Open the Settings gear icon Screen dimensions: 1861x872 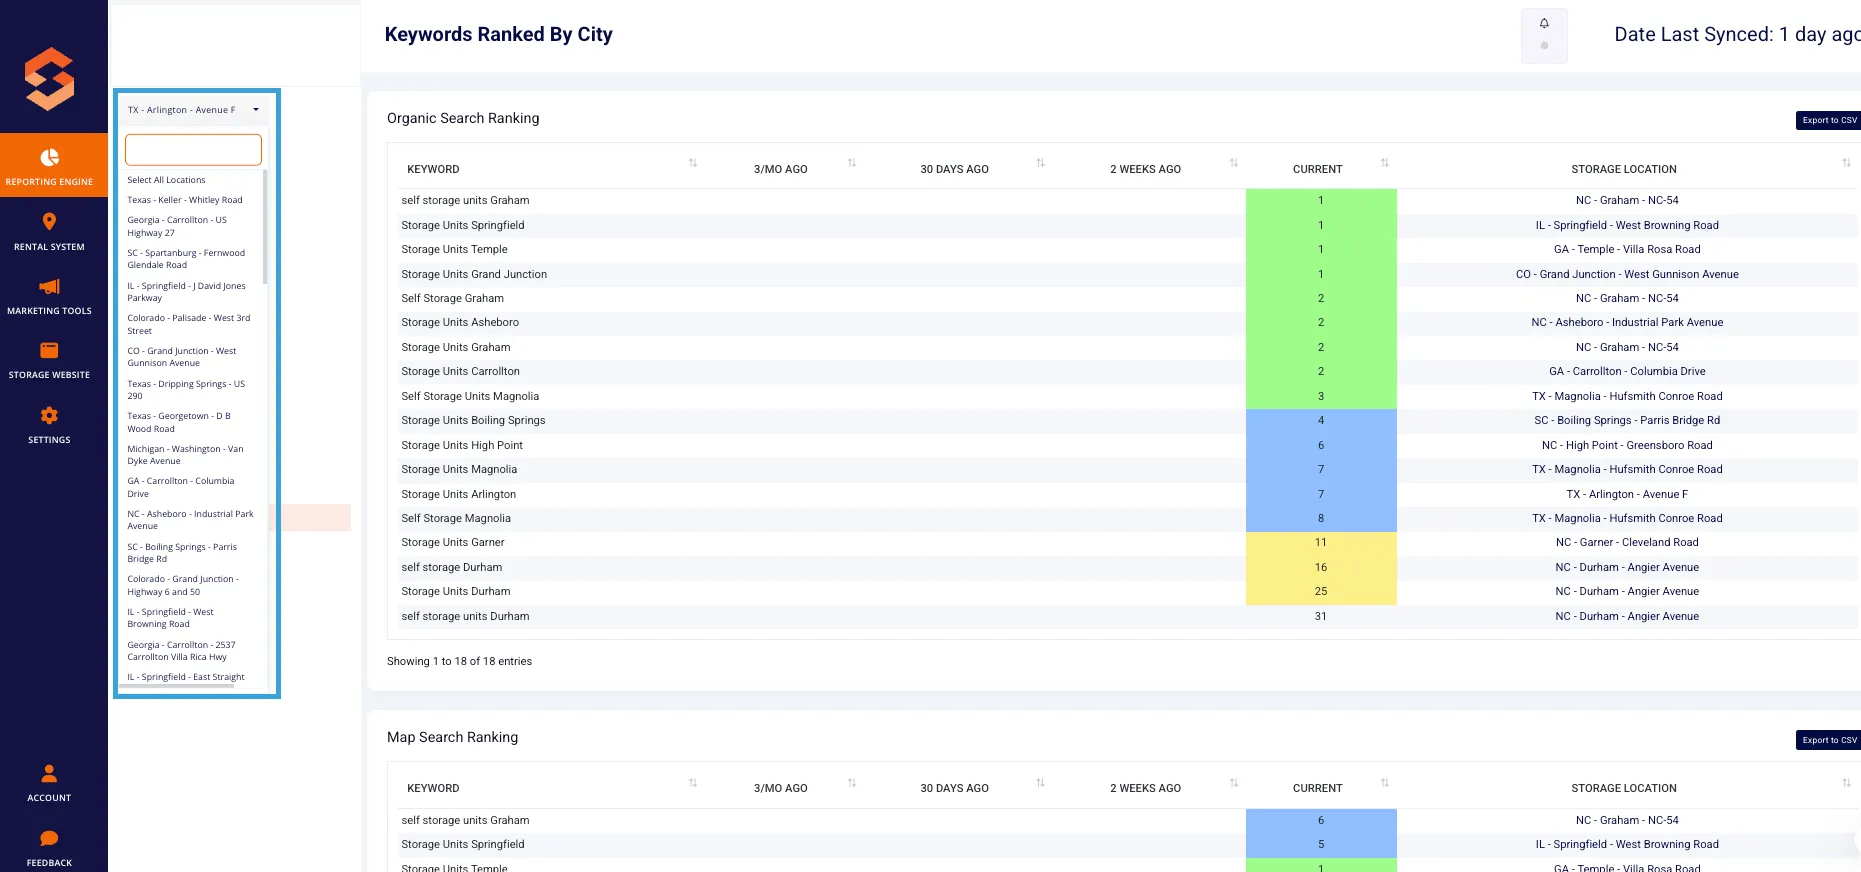pyautogui.click(x=49, y=415)
